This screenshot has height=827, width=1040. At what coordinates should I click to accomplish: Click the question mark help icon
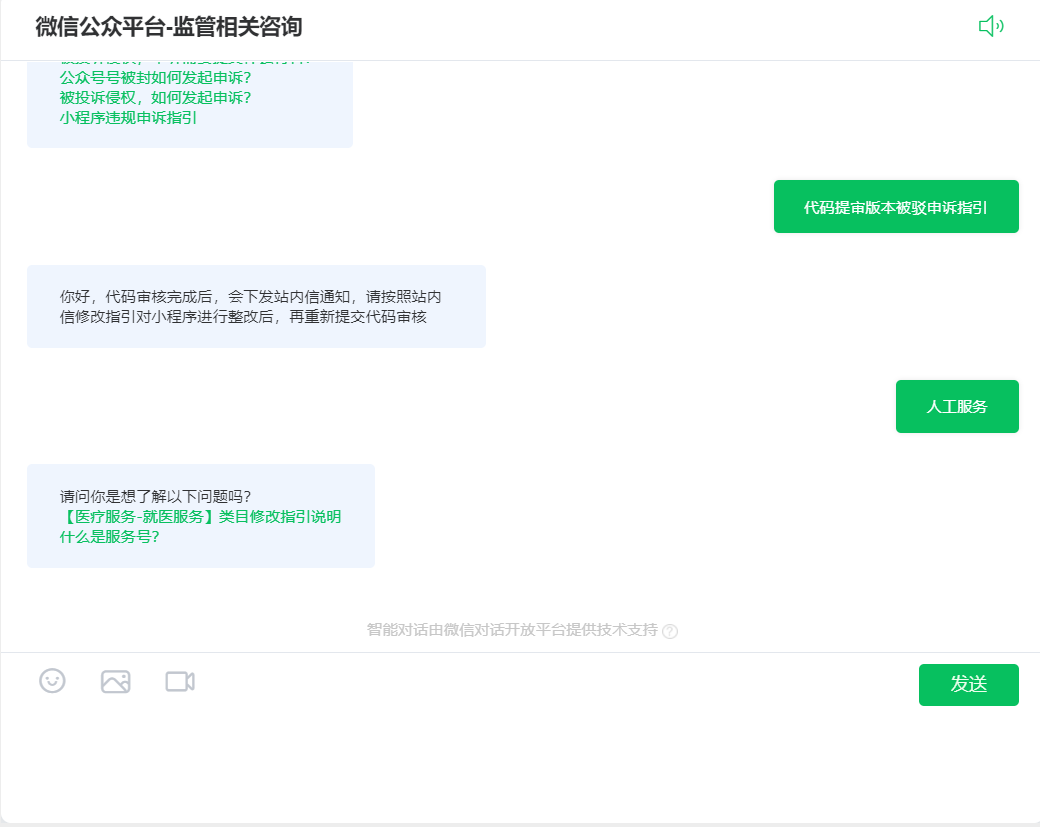click(x=670, y=631)
